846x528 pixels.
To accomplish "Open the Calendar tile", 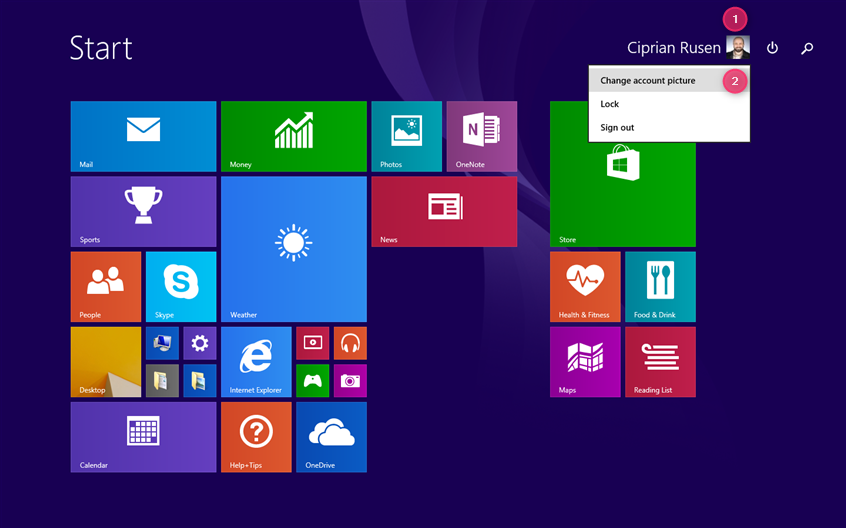I will 144,437.
